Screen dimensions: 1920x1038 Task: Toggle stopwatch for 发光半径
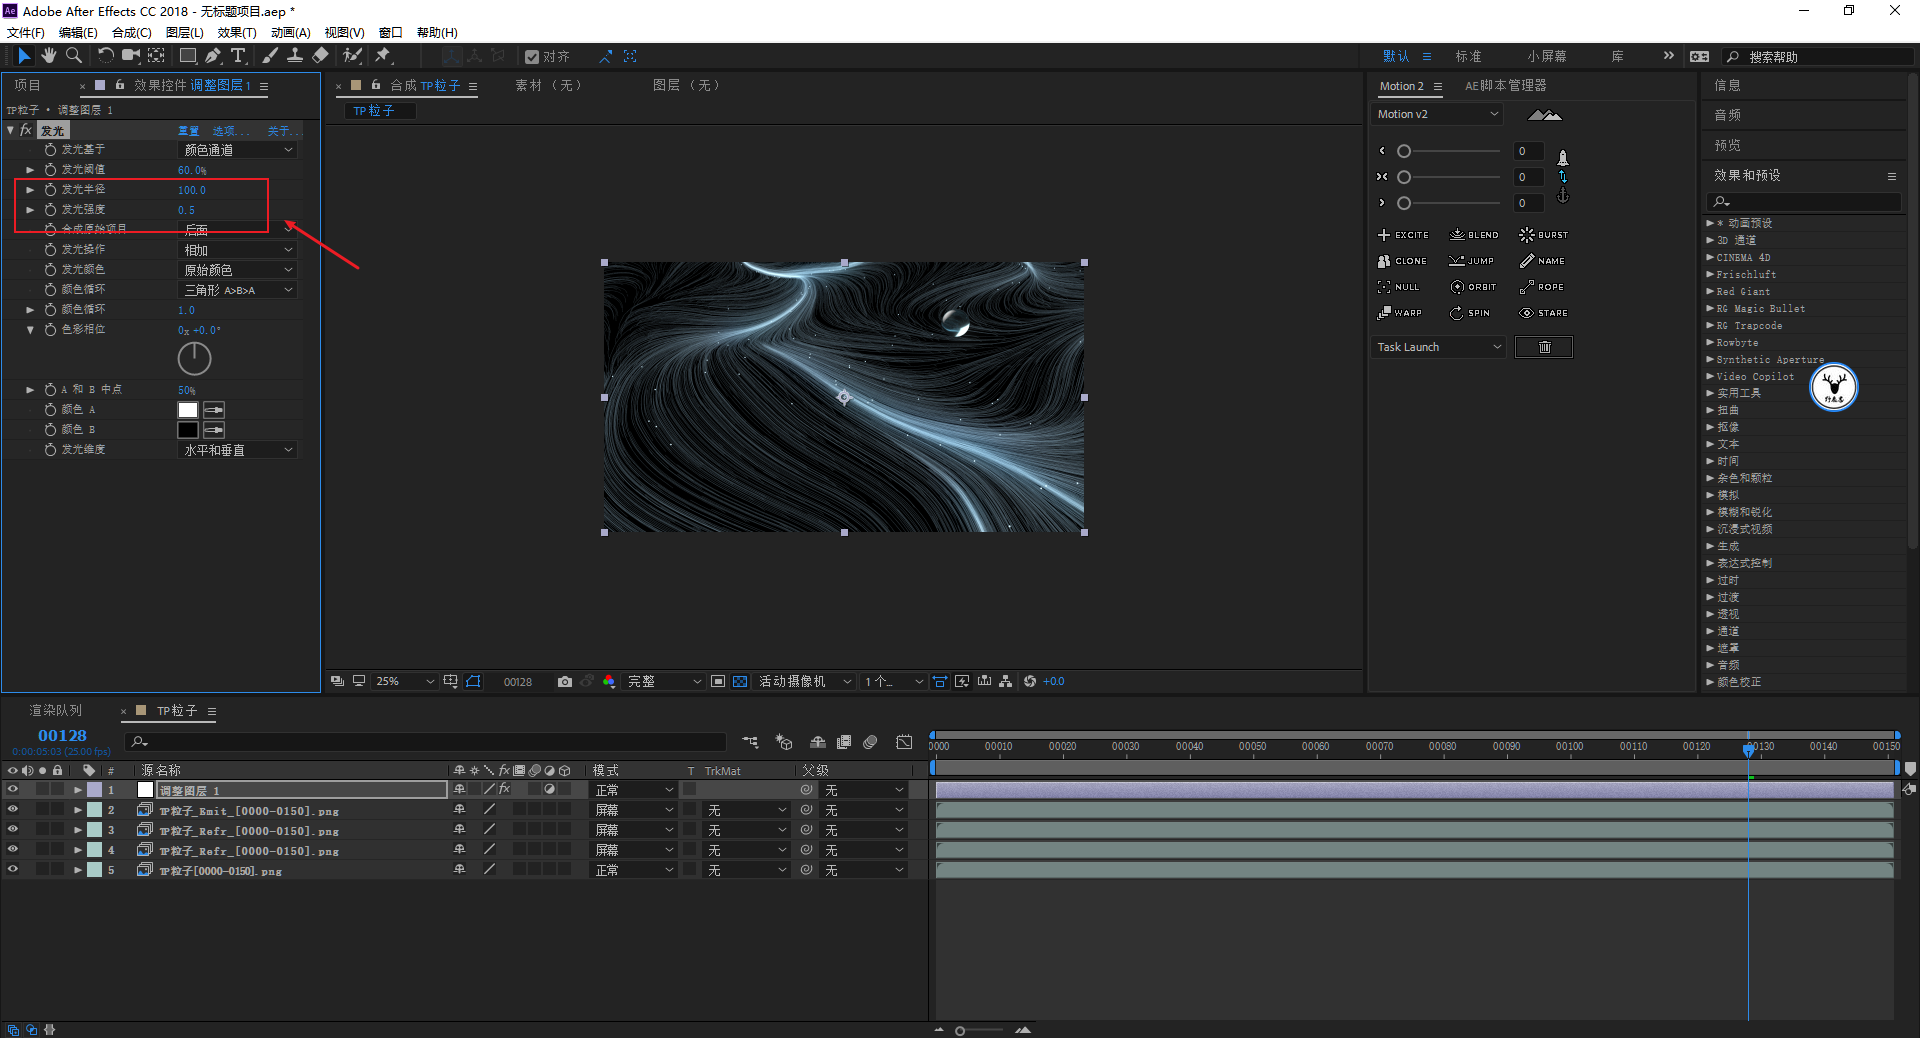(x=50, y=189)
